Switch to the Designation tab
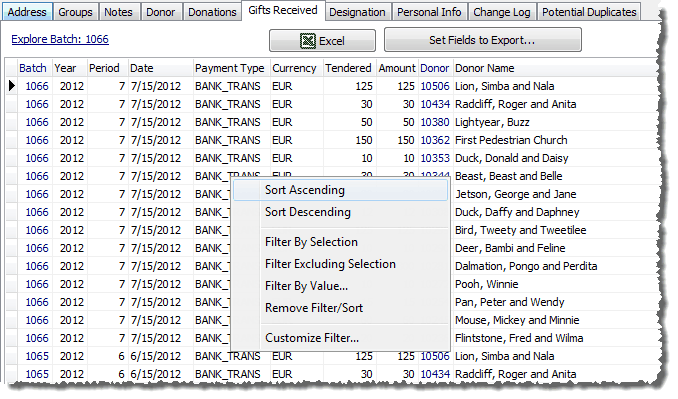Viewport: 678px width, 399px height. tap(357, 12)
